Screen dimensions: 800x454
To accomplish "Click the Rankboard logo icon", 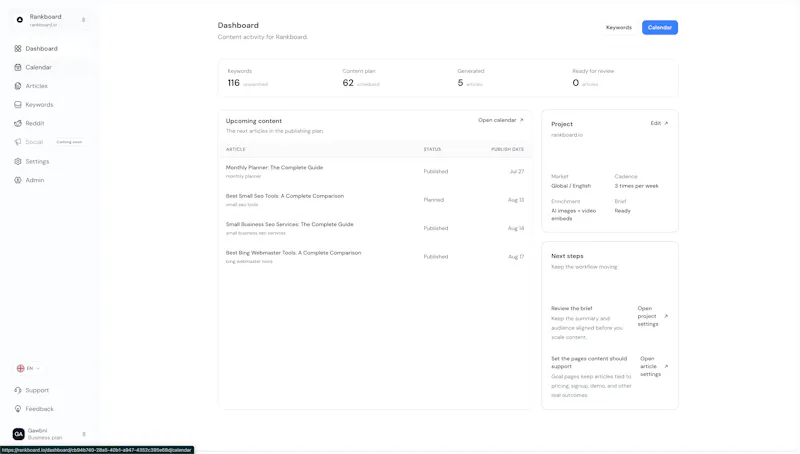I will point(19,20).
